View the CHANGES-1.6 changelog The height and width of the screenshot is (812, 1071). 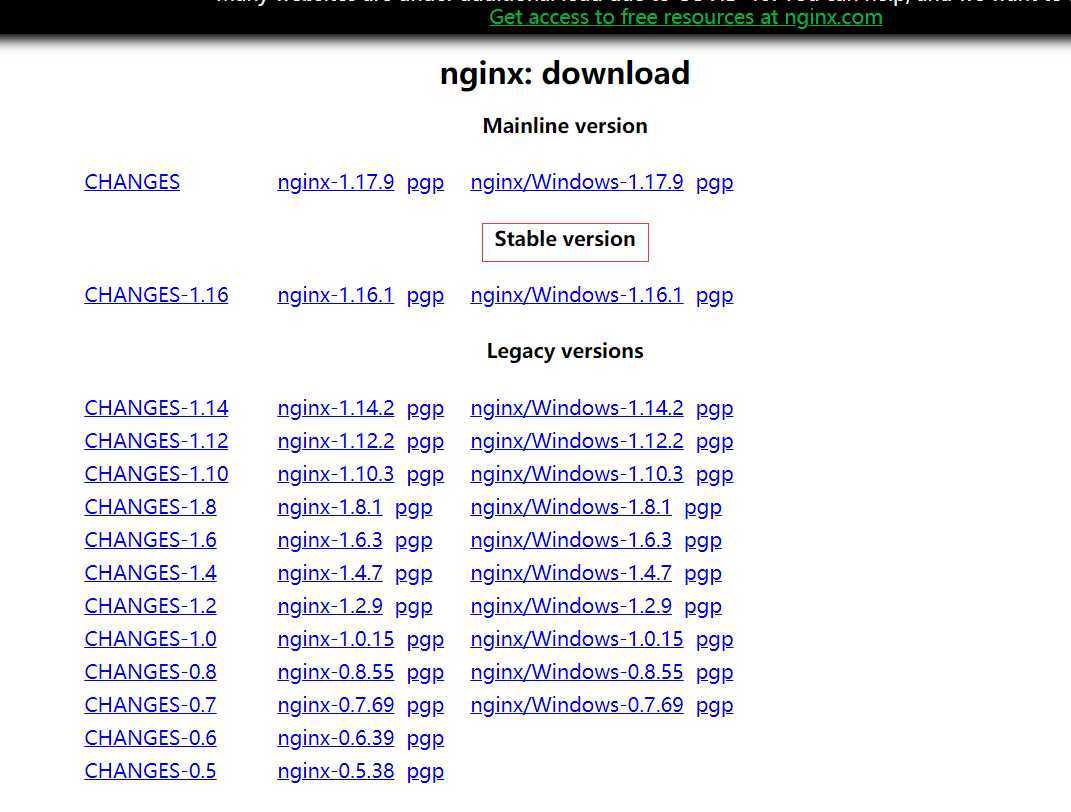pos(150,540)
